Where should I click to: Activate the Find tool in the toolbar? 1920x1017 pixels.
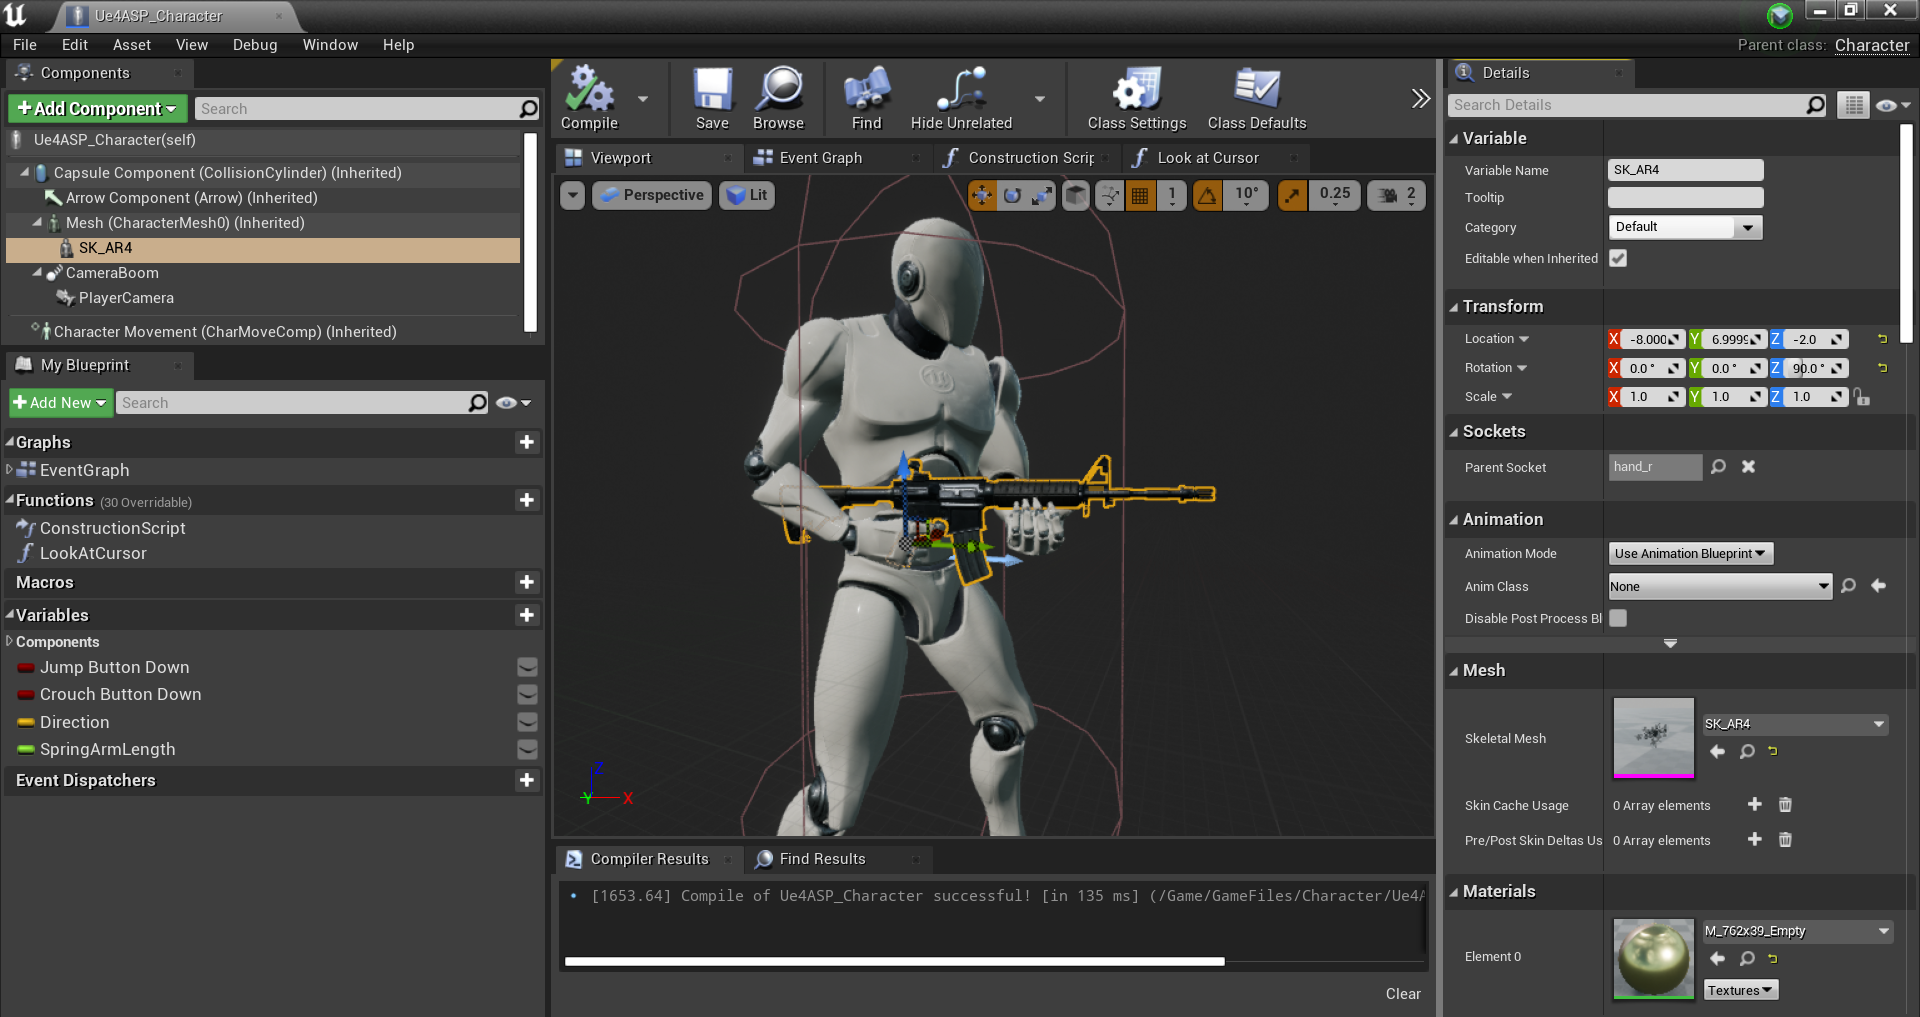point(865,97)
